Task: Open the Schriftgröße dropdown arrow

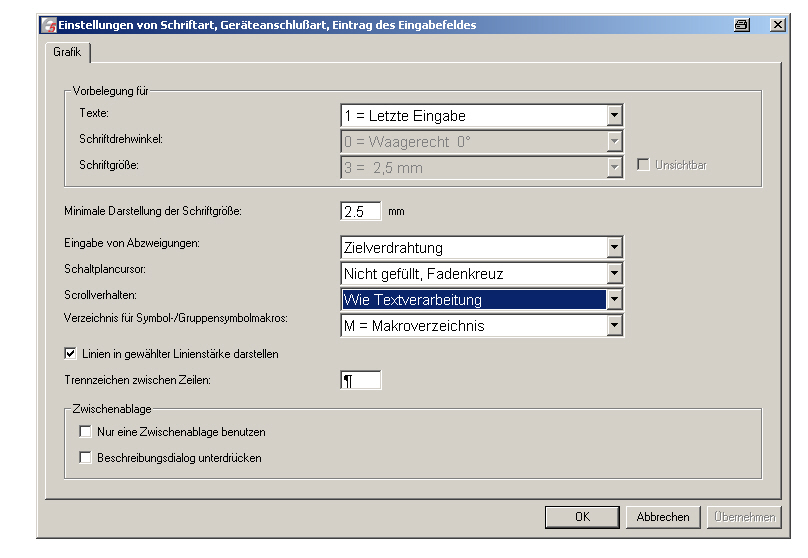Action: [x=614, y=167]
